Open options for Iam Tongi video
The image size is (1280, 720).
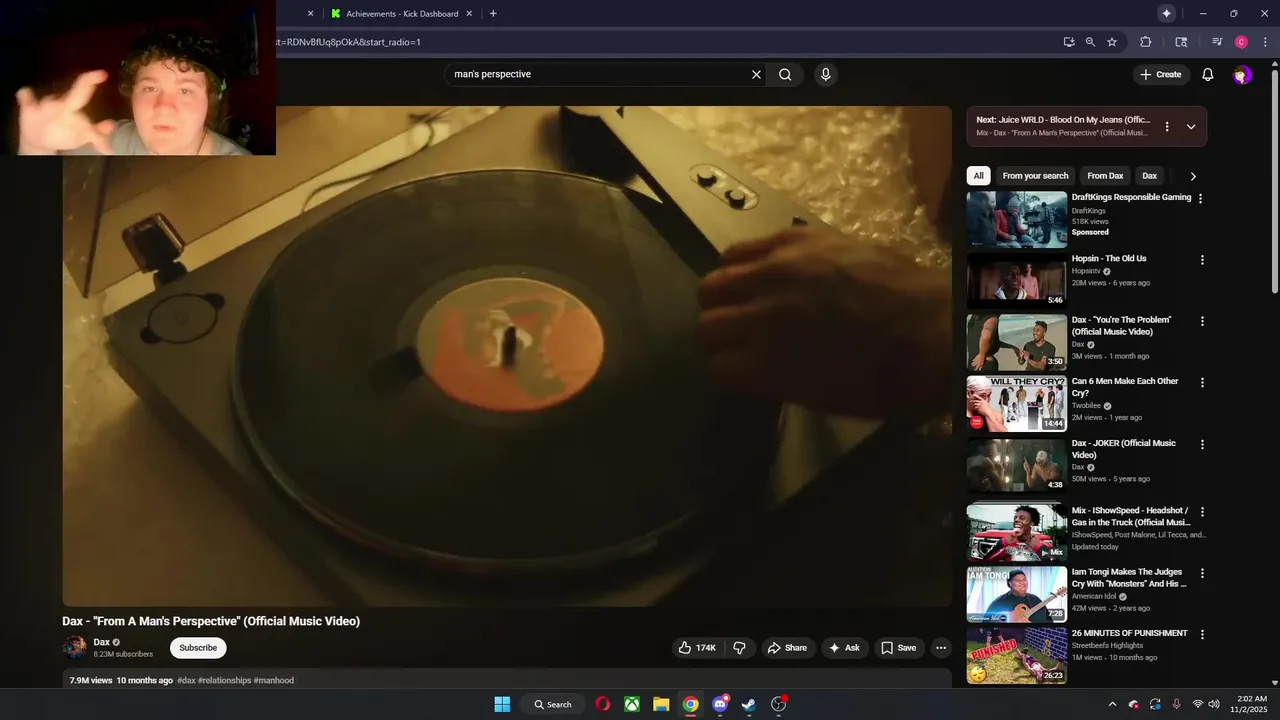click(1202, 573)
